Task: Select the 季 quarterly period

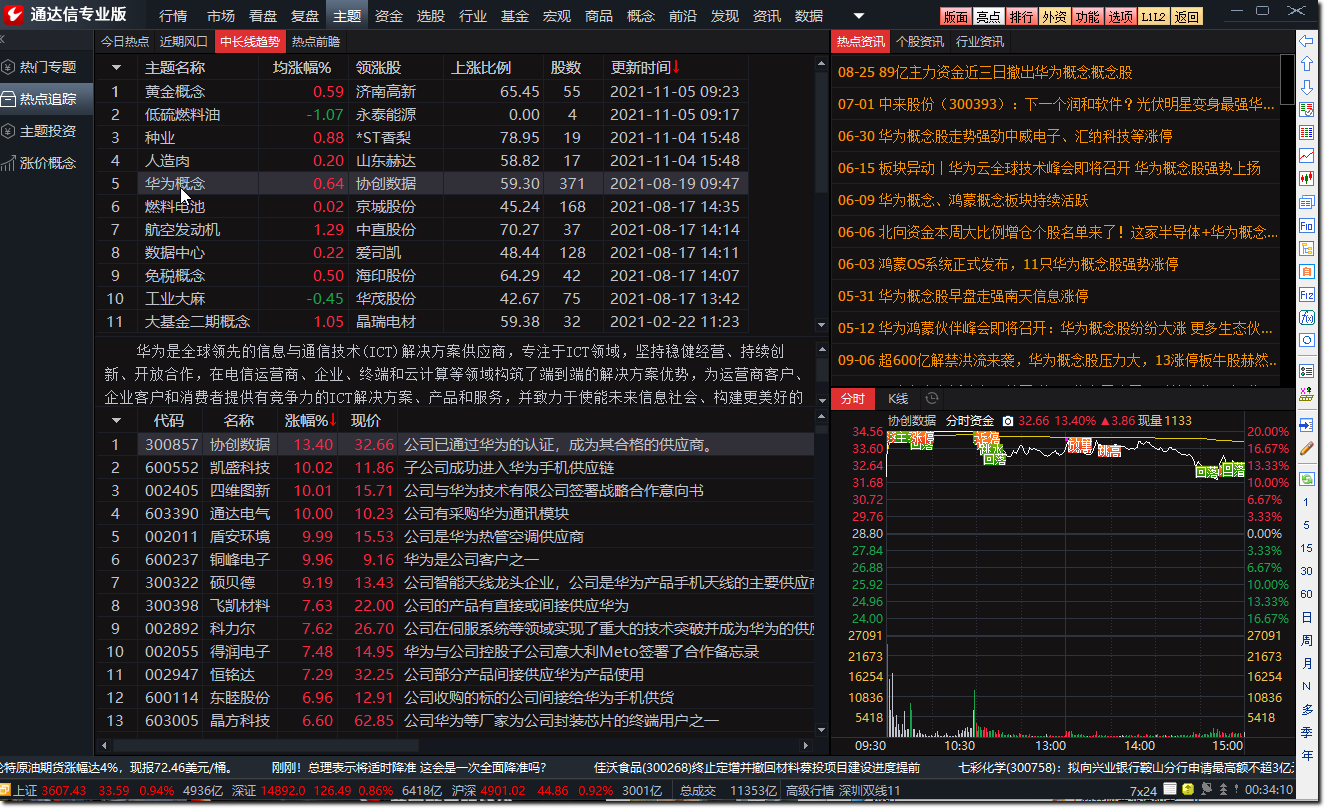Action: pos(1306,733)
